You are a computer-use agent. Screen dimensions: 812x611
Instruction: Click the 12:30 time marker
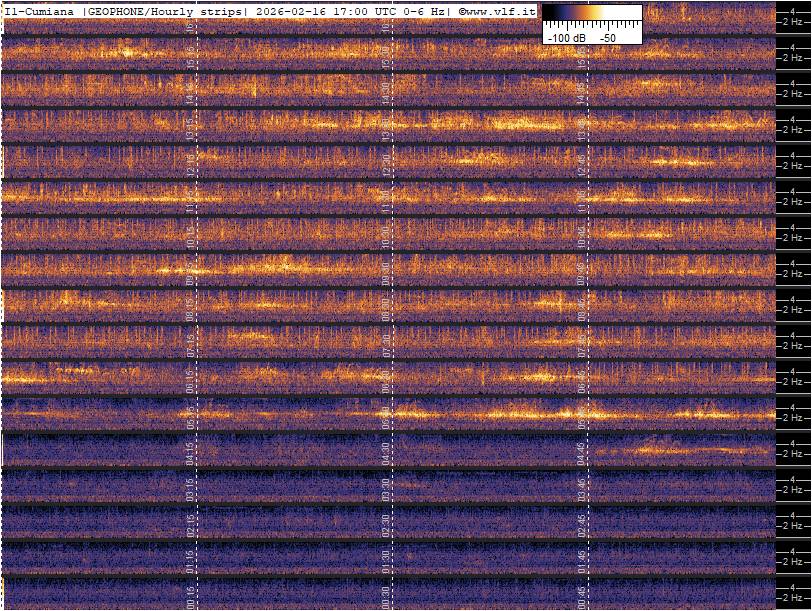(385, 160)
